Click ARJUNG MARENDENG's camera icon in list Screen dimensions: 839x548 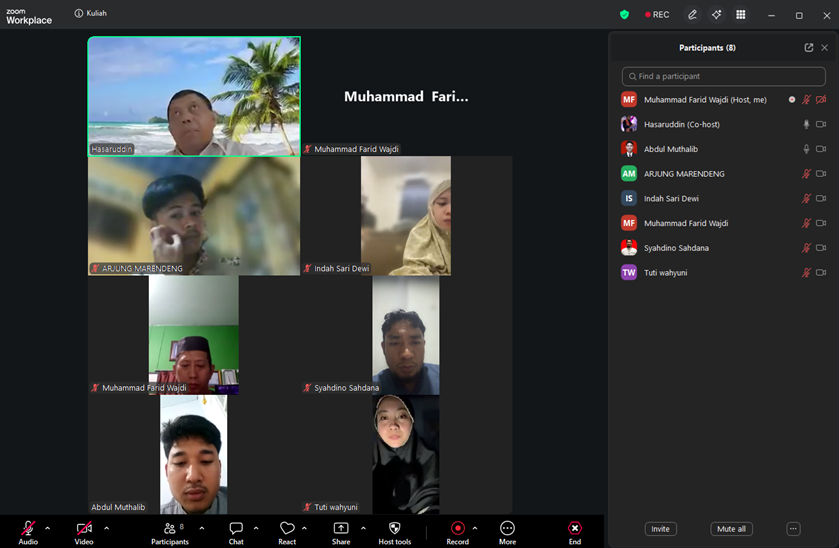click(x=821, y=173)
